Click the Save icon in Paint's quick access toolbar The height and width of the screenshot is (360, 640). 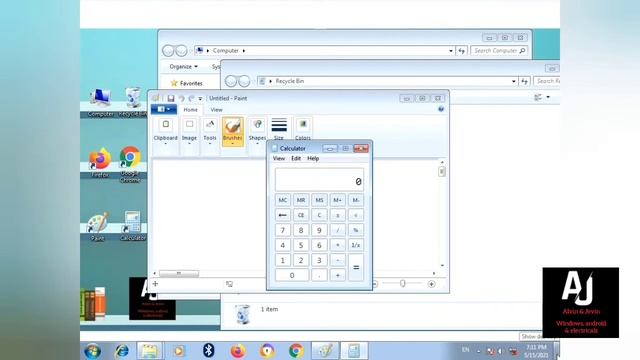point(171,98)
